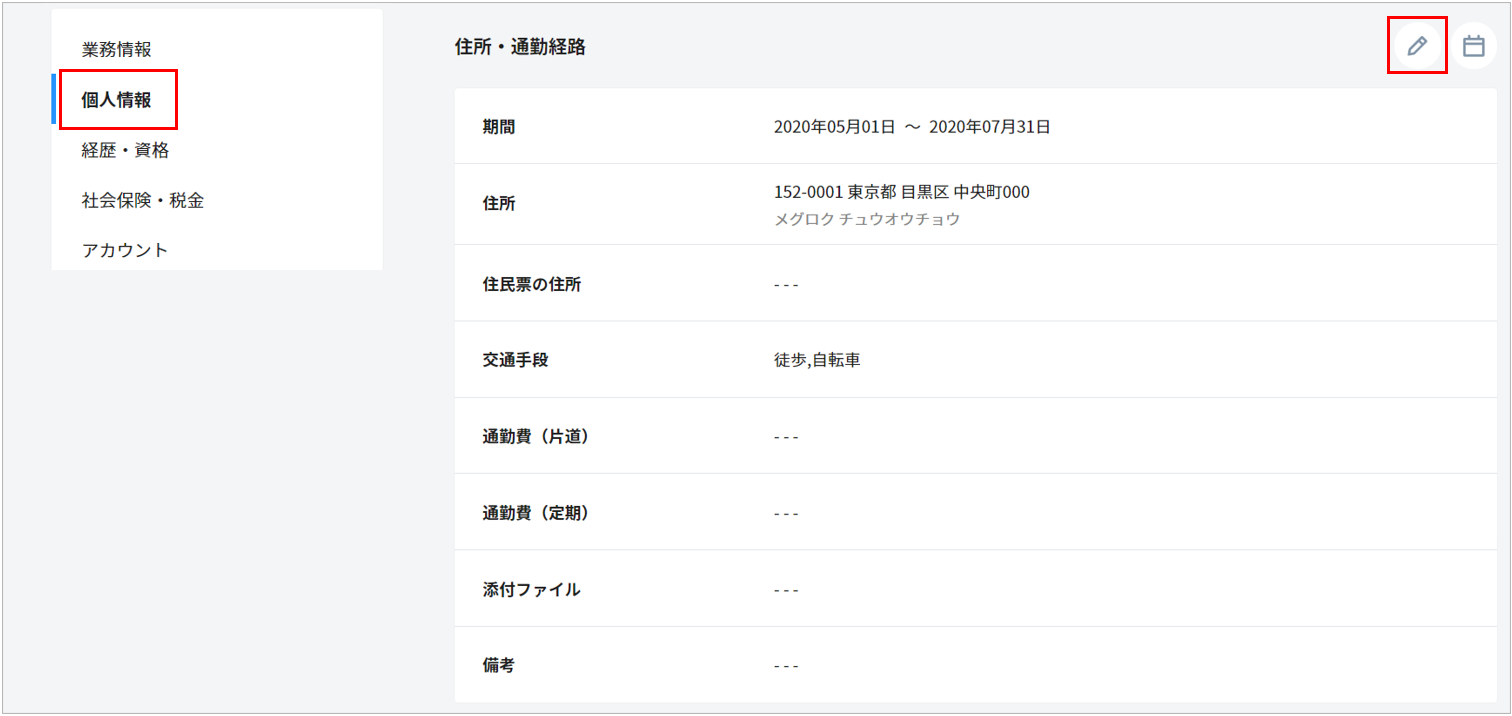Click the 期間 row label
This screenshot has width=1512, height=716.
499,127
